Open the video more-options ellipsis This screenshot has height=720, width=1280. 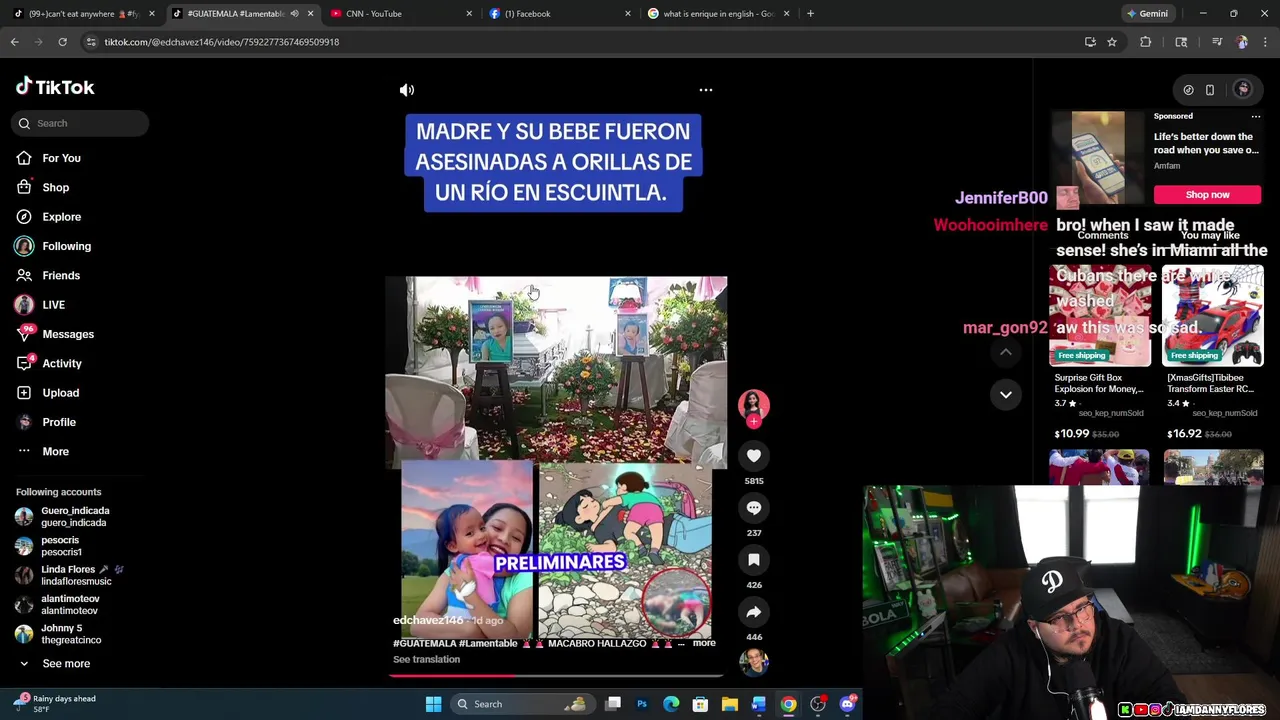pyautogui.click(x=706, y=90)
